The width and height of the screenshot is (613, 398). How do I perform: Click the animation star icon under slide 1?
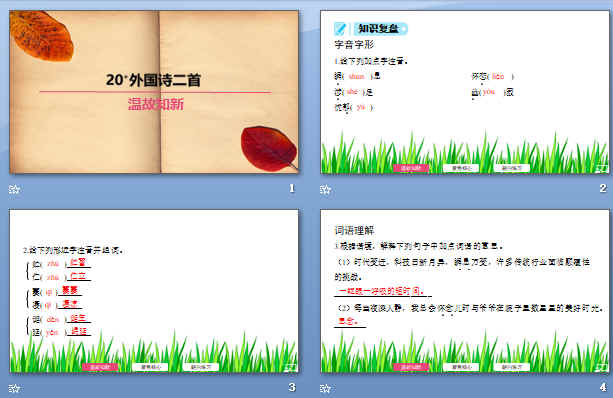(14, 190)
